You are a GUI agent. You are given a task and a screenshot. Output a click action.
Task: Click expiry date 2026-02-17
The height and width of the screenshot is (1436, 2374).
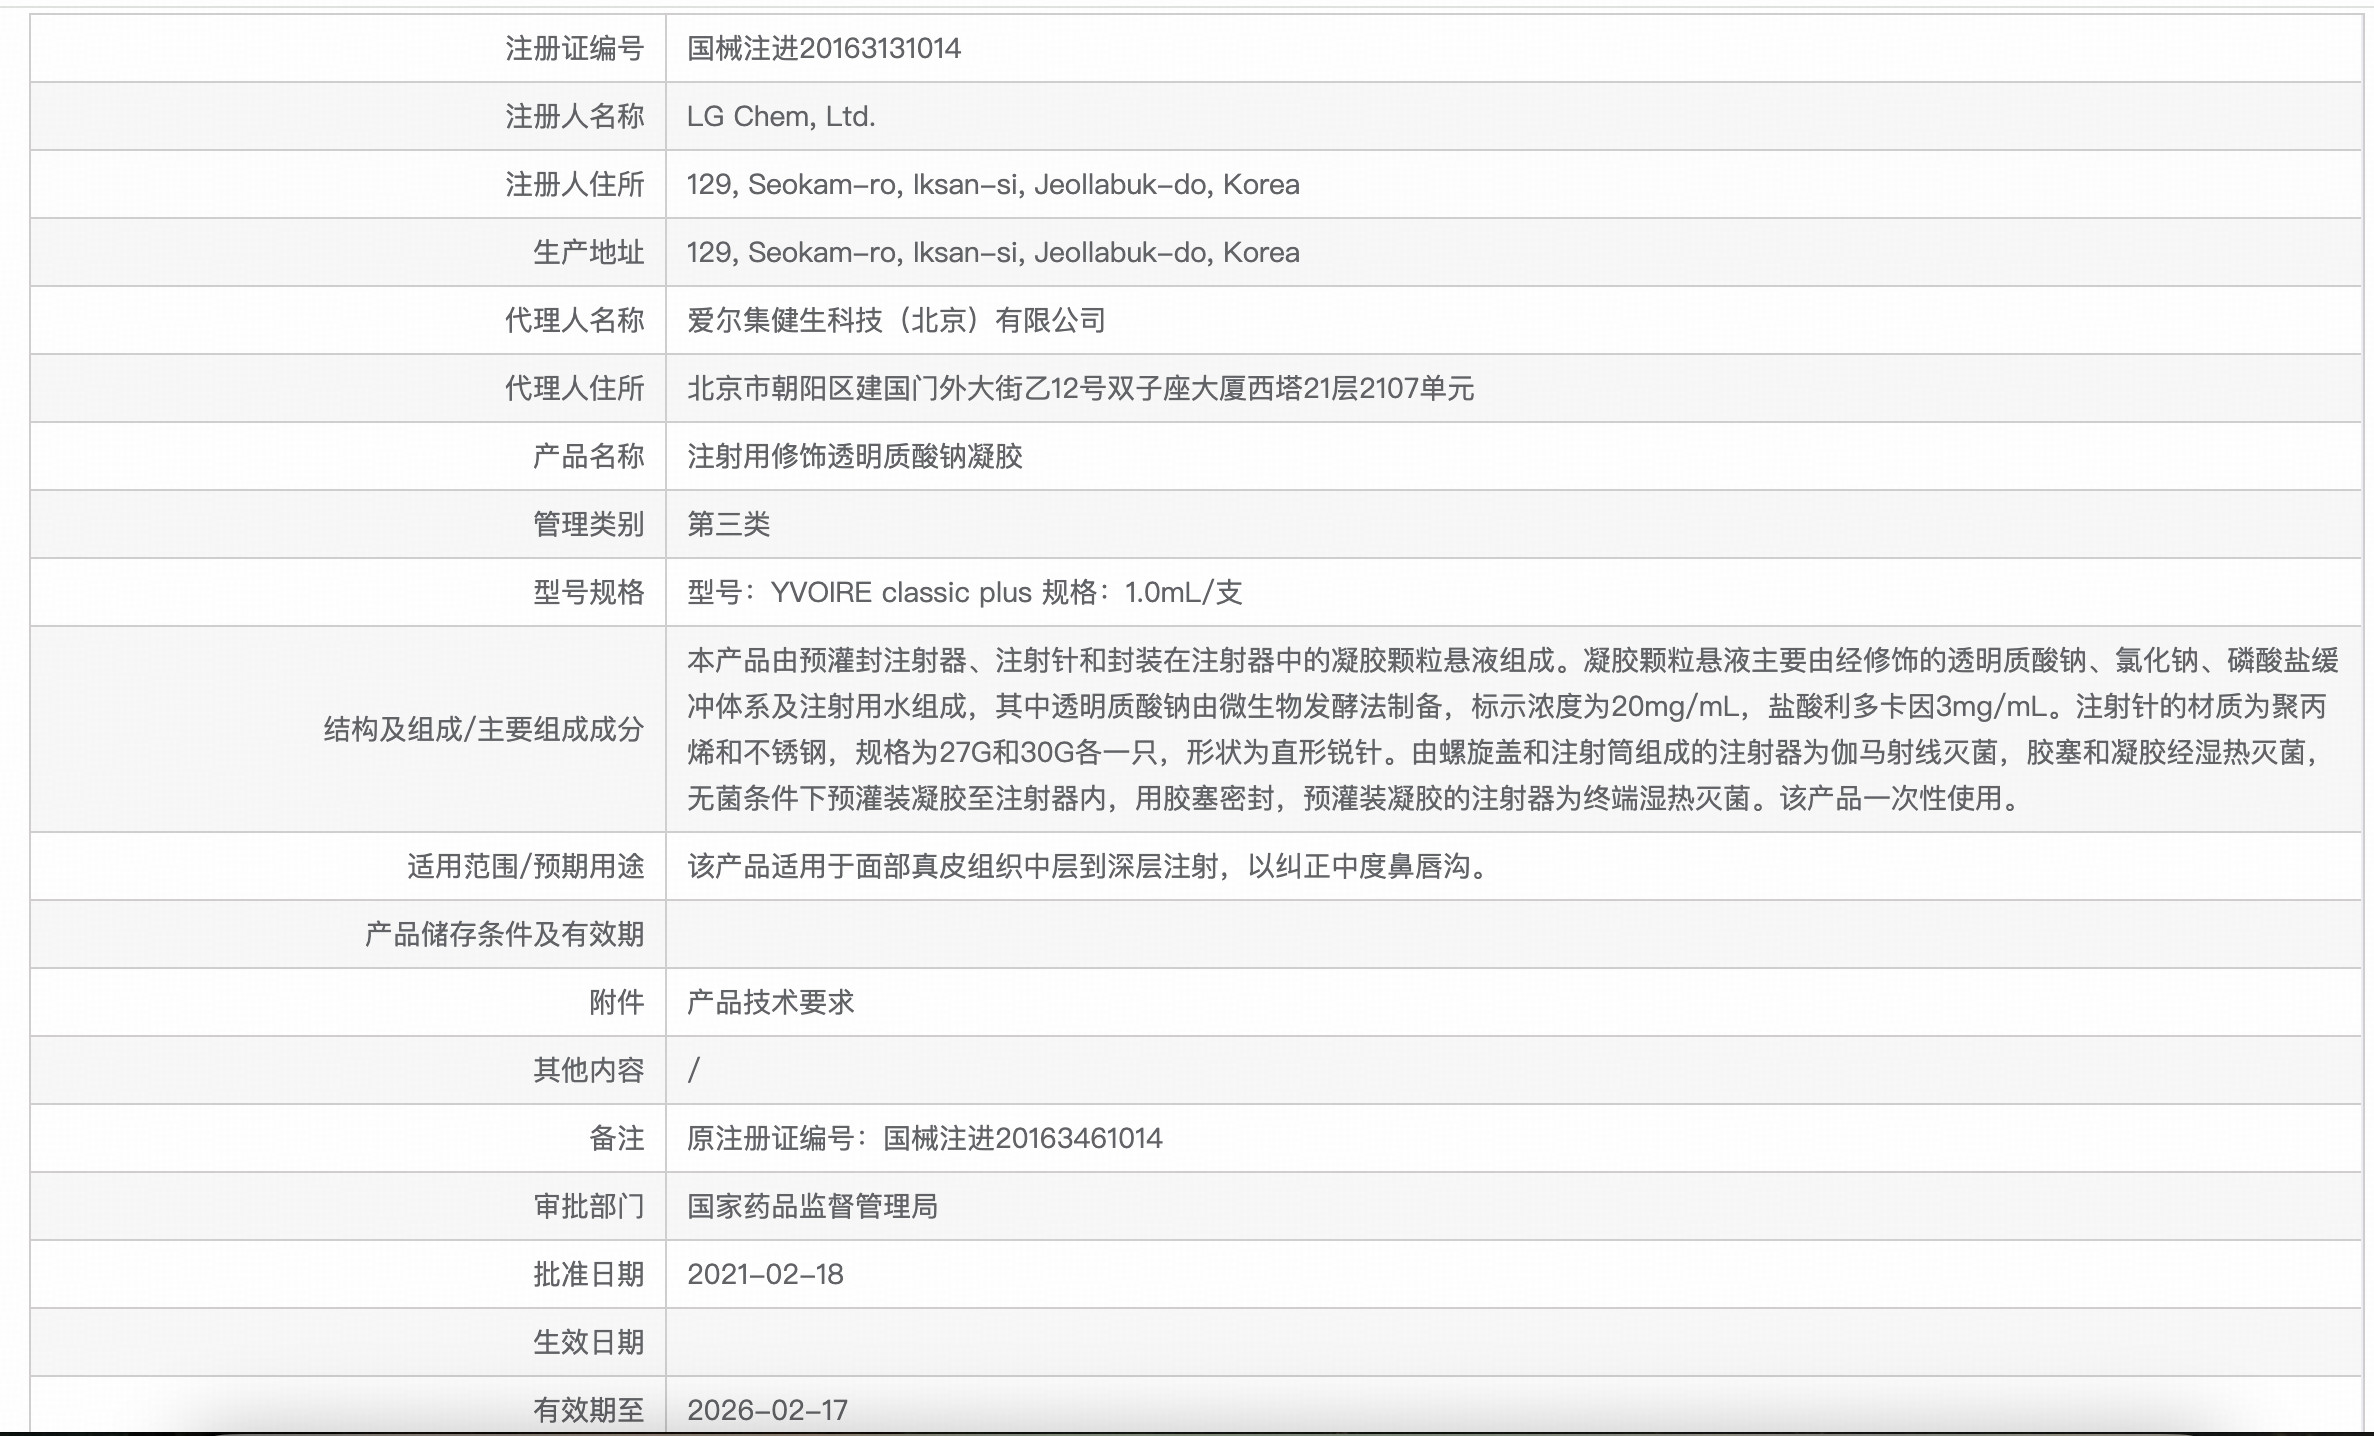coord(767,1410)
